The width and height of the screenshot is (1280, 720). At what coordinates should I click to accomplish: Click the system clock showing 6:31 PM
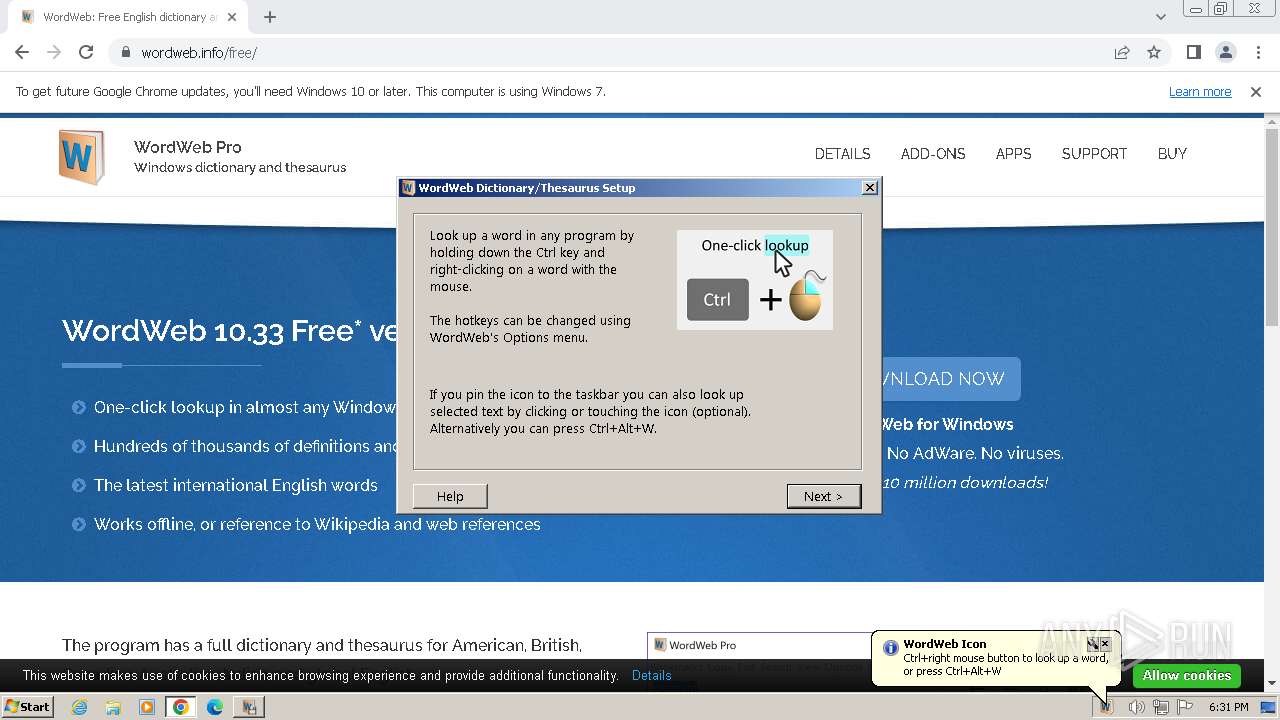[x=1229, y=707]
